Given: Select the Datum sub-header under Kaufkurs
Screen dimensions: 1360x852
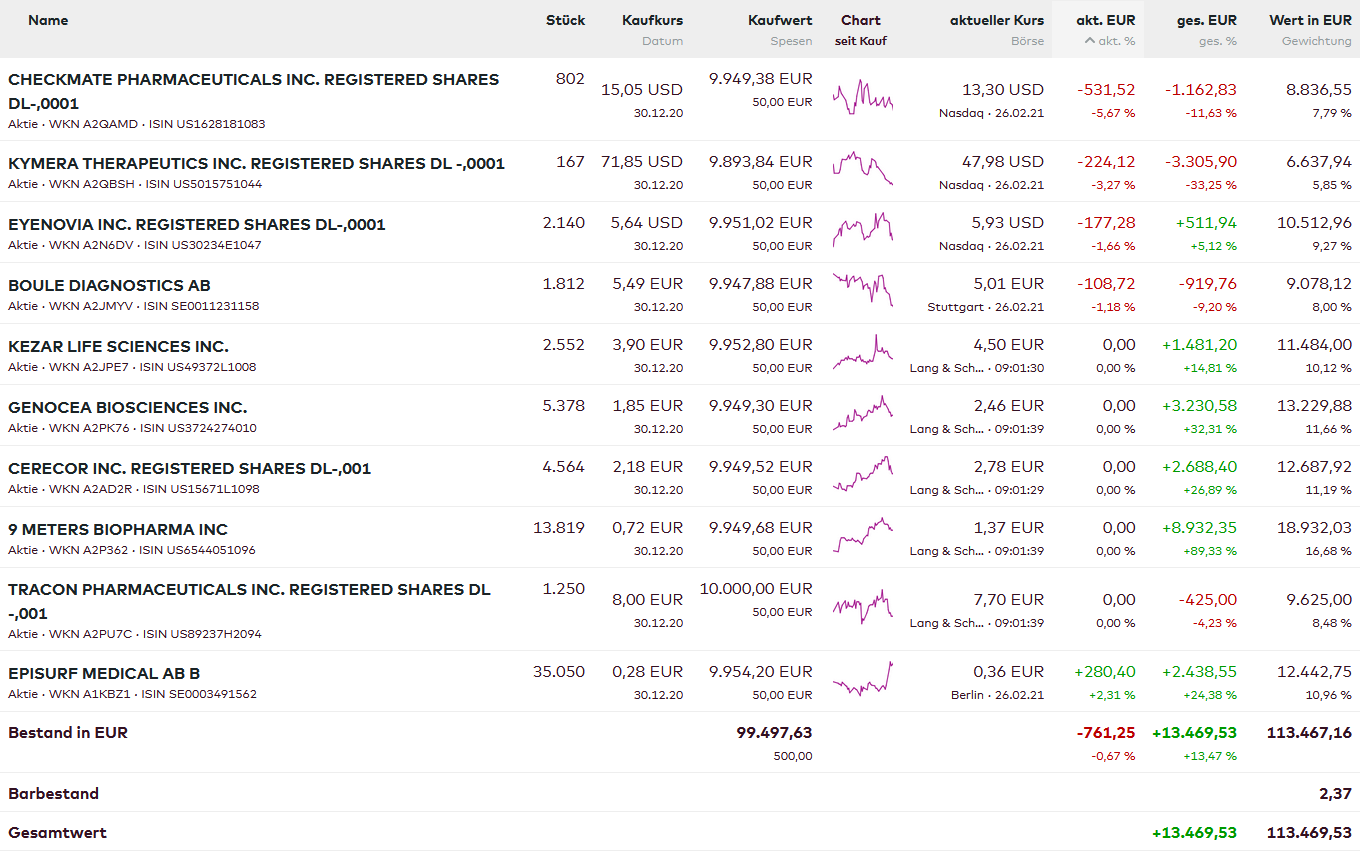Looking at the screenshot, I should [x=663, y=41].
